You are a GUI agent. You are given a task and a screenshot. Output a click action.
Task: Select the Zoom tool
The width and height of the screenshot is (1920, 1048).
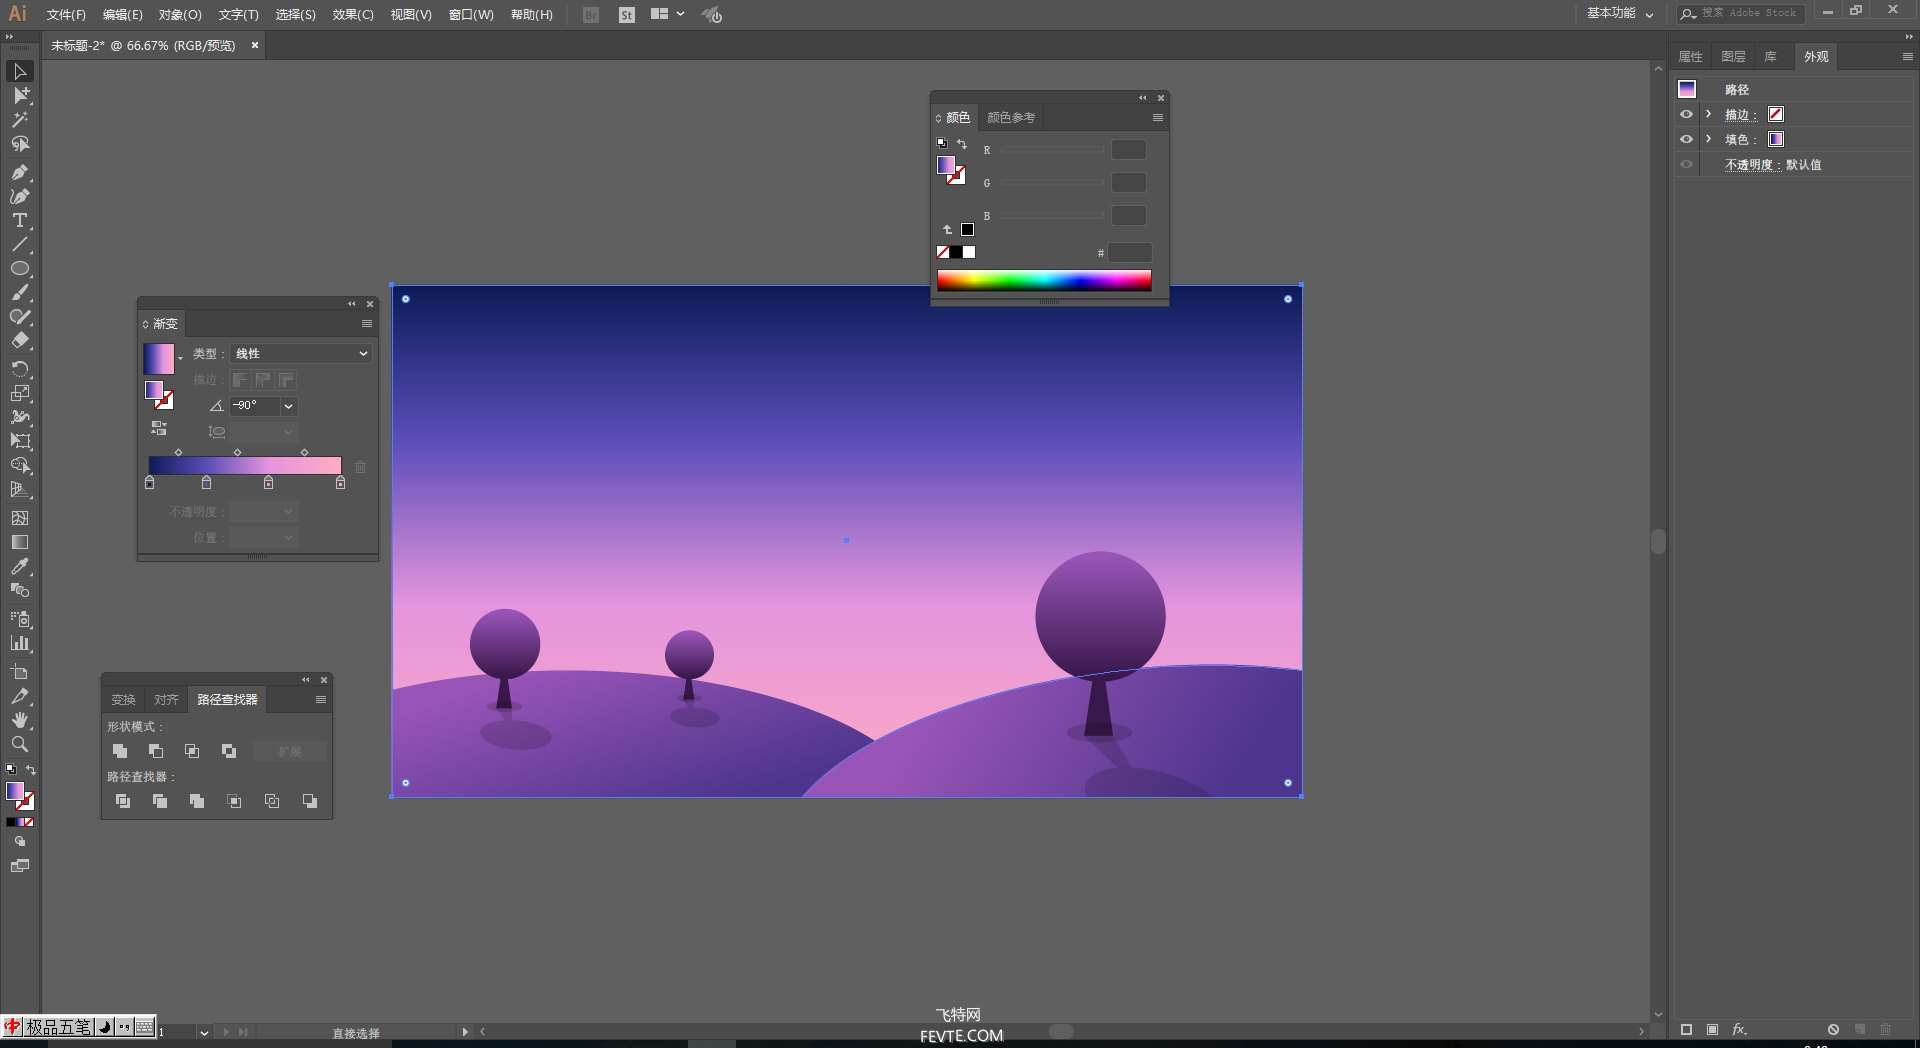tap(19, 744)
